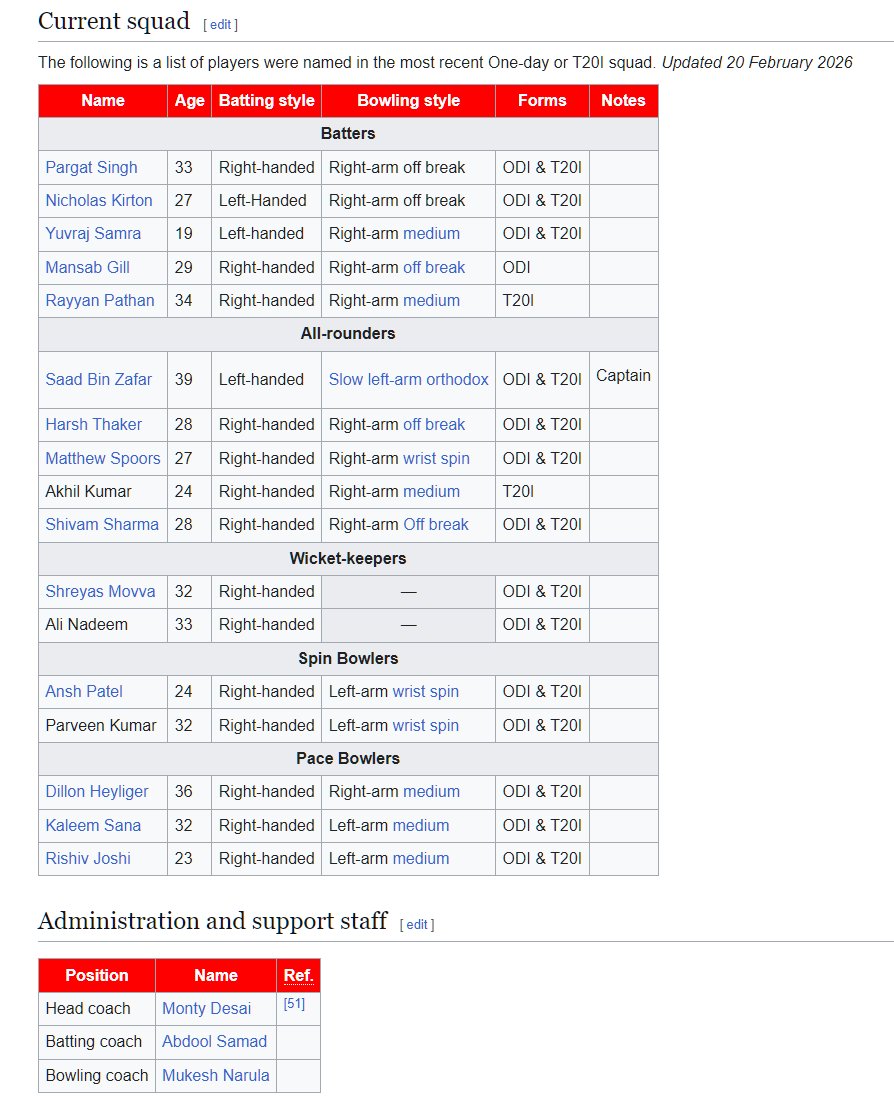This screenshot has width=894, height=1109.
Task: Edit the Administration and support staff section
Action: click(x=417, y=924)
